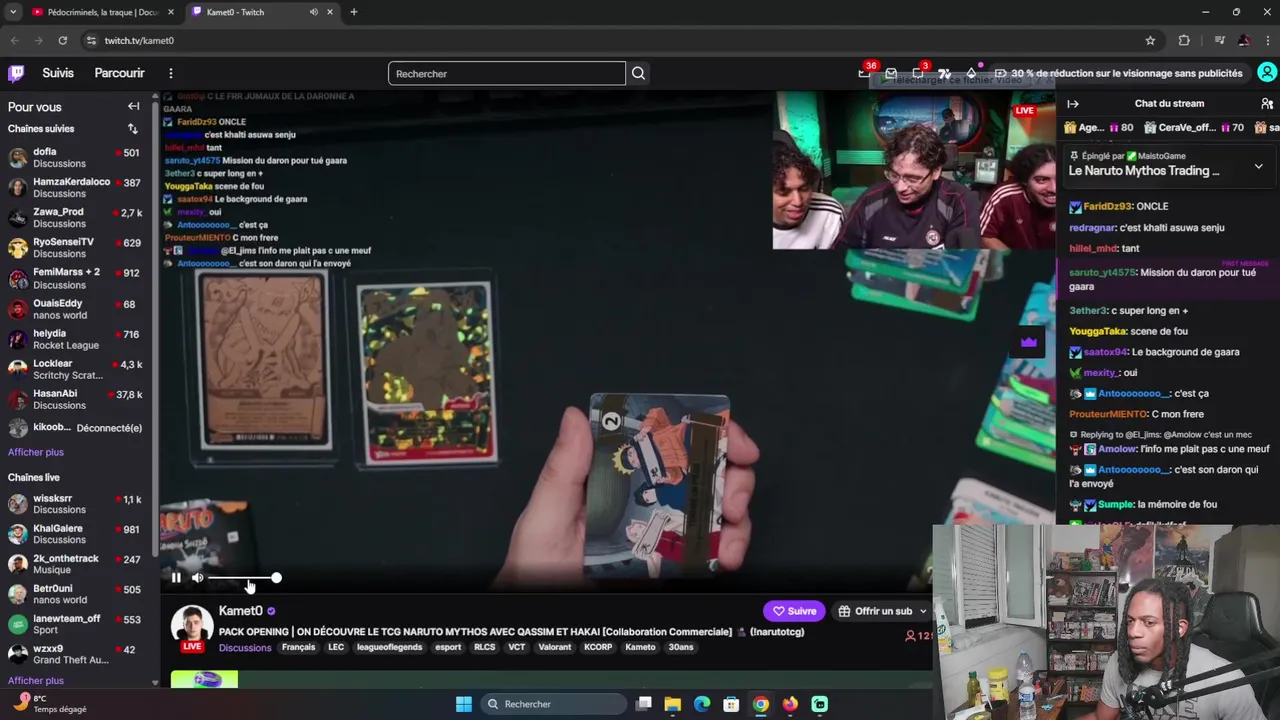Open Locklear Scritchy Scratchy channel

[x=75, y=369]
